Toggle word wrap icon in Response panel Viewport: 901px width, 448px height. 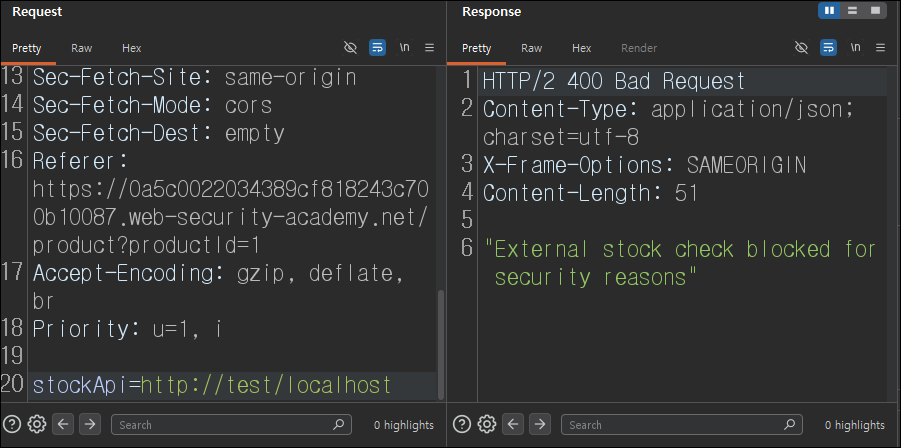(x=828, y=48)
